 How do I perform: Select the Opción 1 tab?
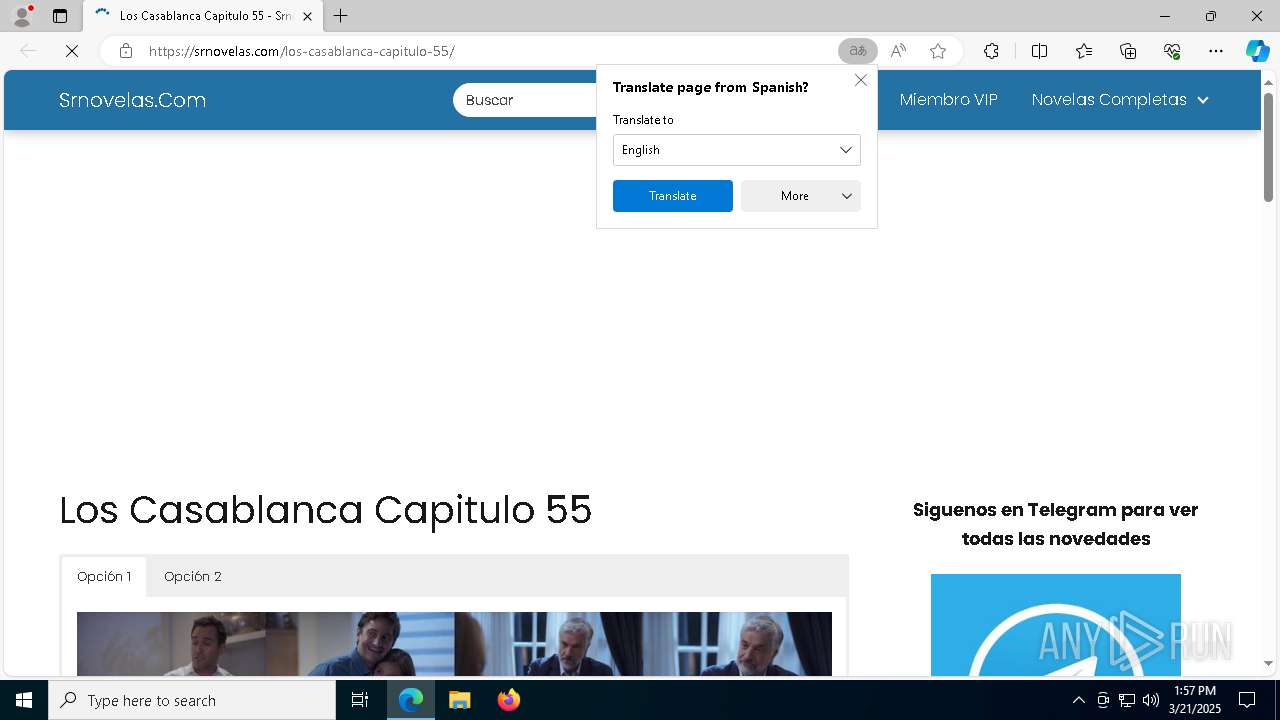(104, 577)
